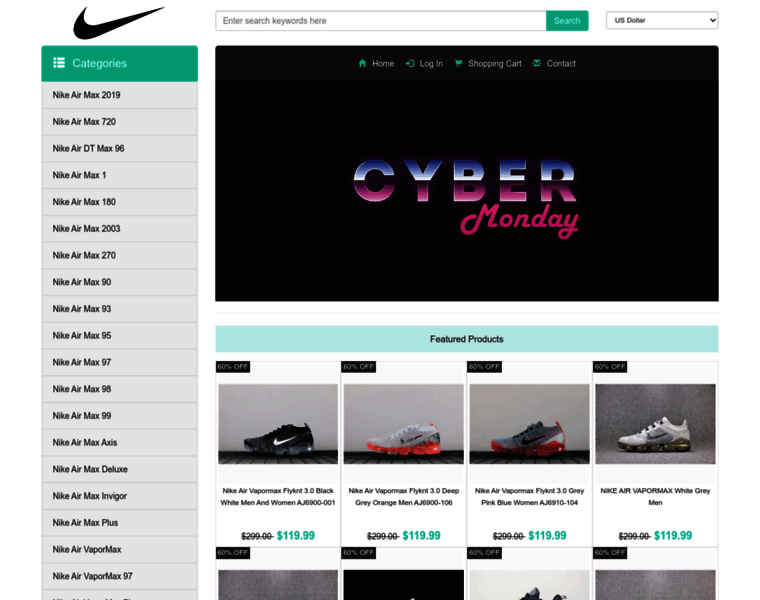Viewport: 760px width, 600px height.
Task: Click the Shopping Cart icon
Action: coord(458,63)
